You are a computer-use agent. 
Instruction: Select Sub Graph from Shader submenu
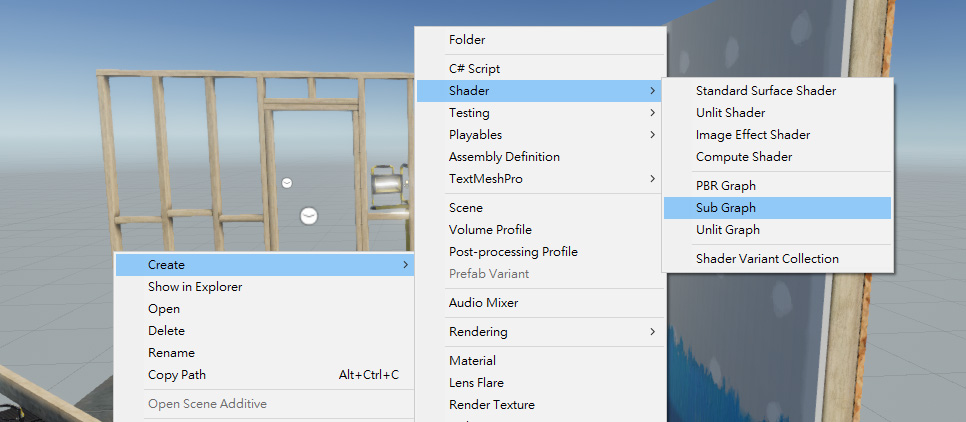pyautogui.click(x=726, y=208)
